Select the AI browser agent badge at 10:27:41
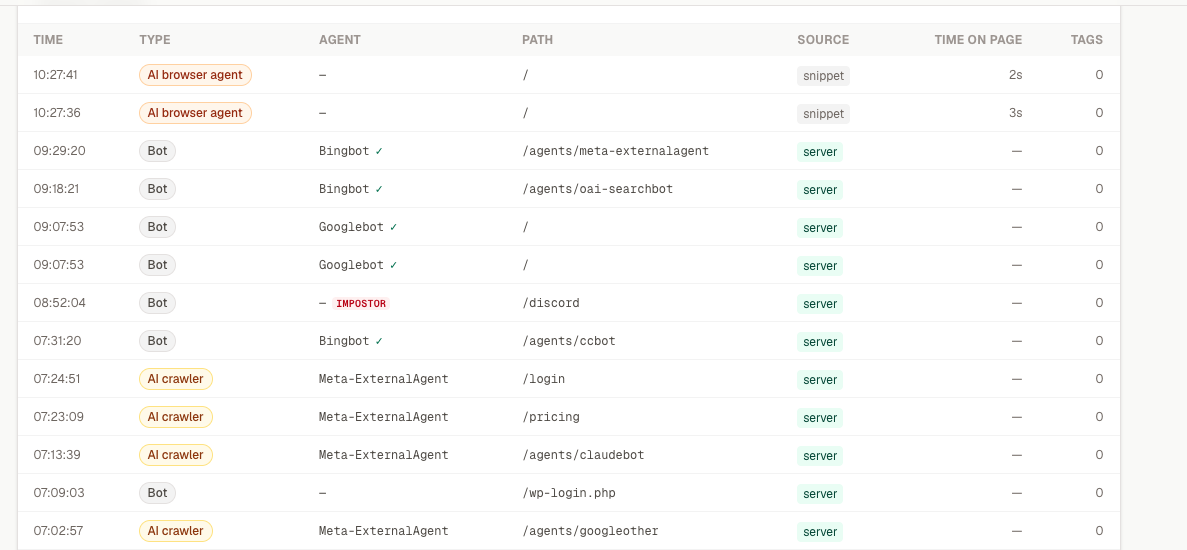 point(195,75)
